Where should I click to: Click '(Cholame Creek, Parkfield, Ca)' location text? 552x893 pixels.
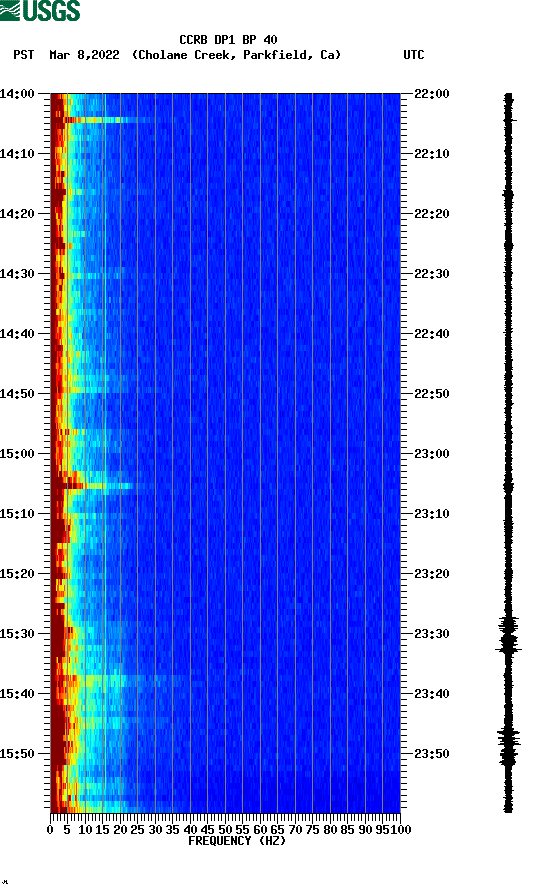tap(236, 55)
